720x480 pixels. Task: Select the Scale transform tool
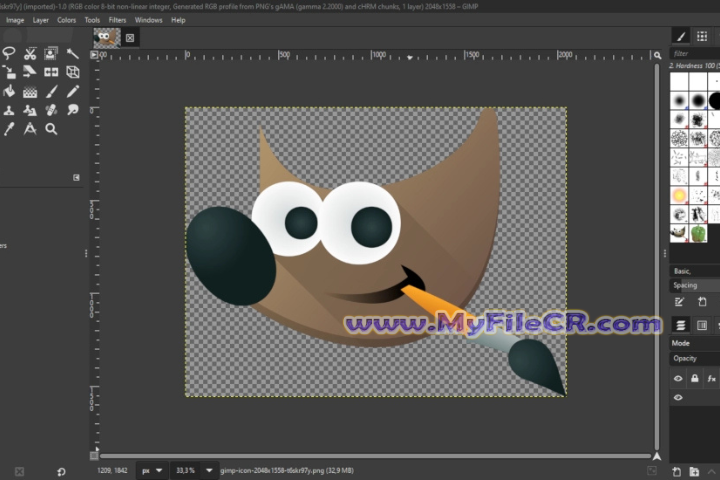pos(9,72)
